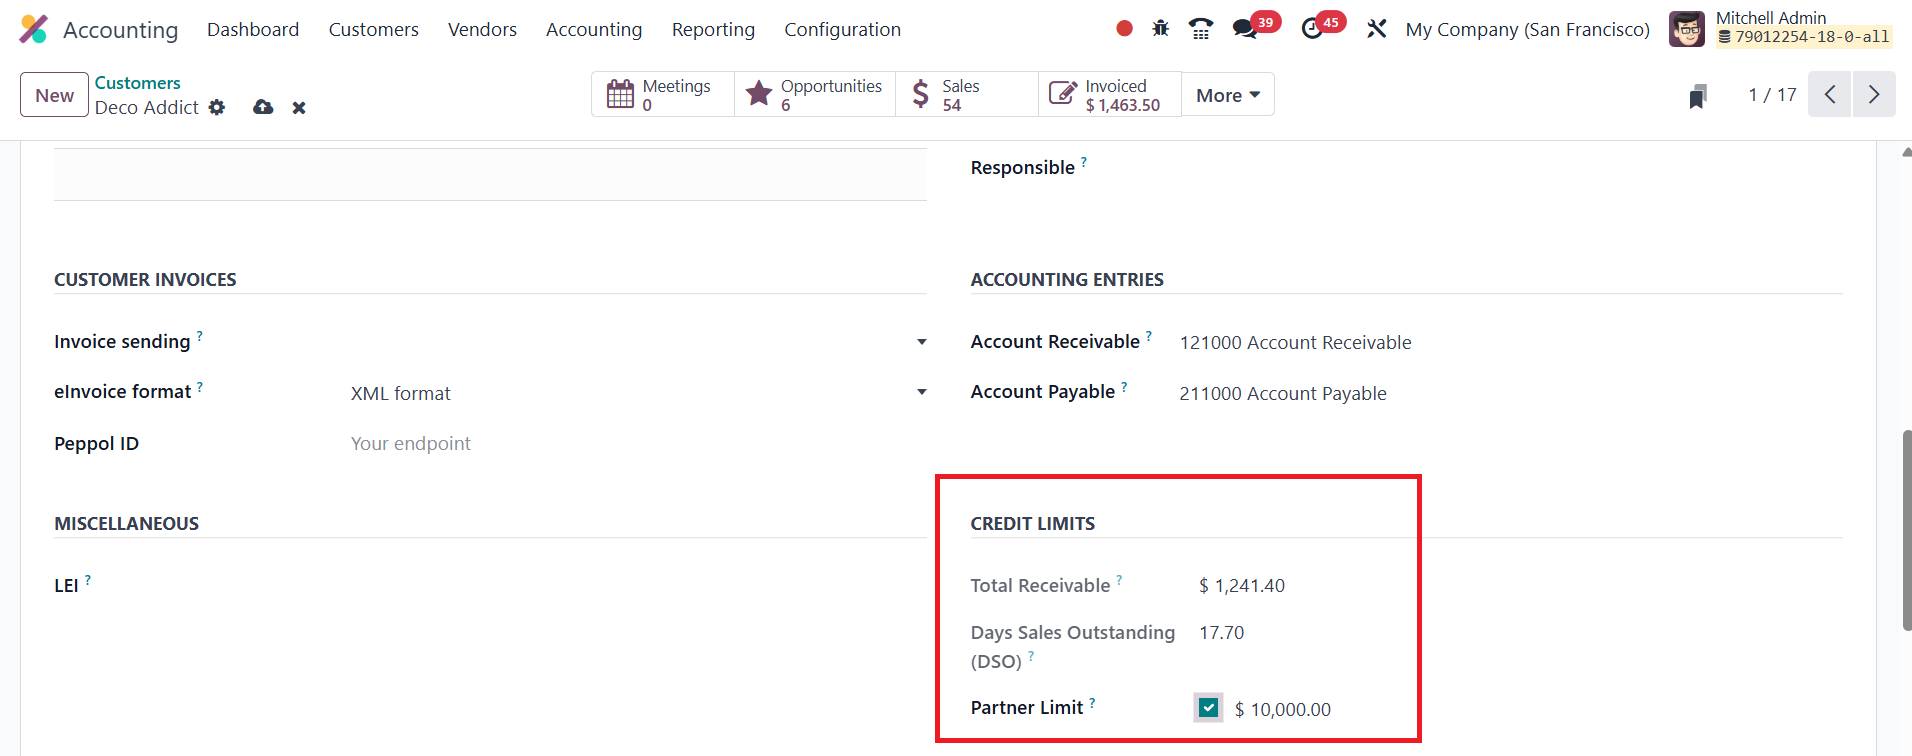
Task: Click the red recording indicator icon
Action: (1124, 29)
